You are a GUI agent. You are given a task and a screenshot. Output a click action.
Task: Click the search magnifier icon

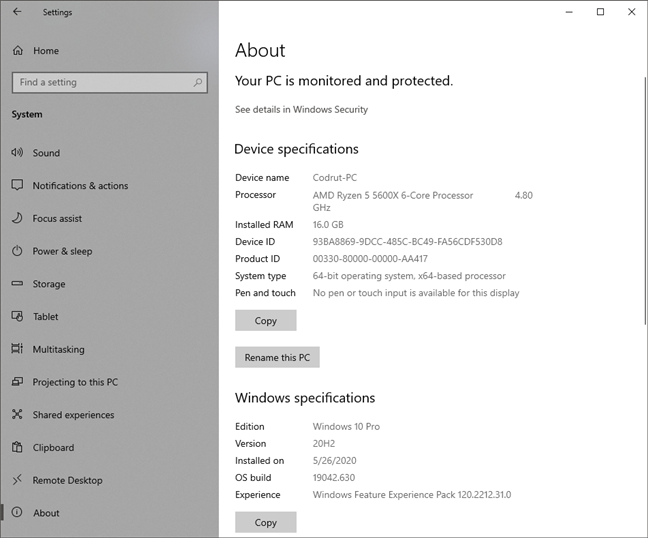pos(198,82)
